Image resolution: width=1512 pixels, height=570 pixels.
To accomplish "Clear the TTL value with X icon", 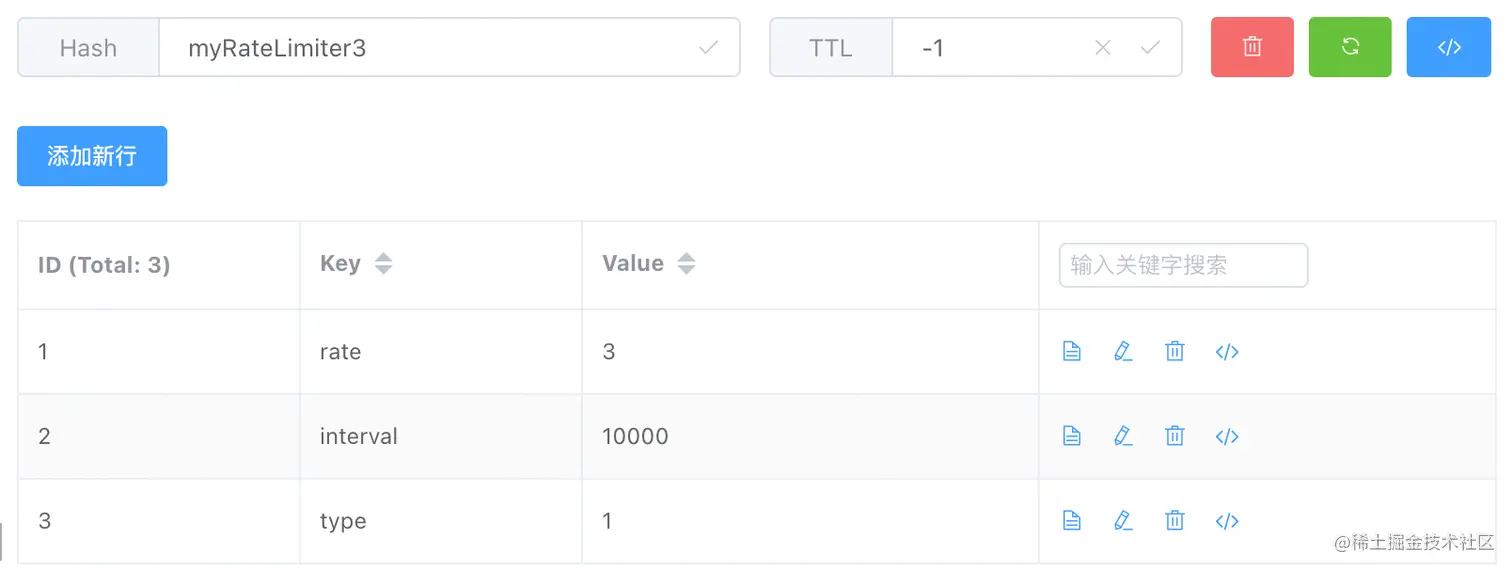I will coord(1103,47).
